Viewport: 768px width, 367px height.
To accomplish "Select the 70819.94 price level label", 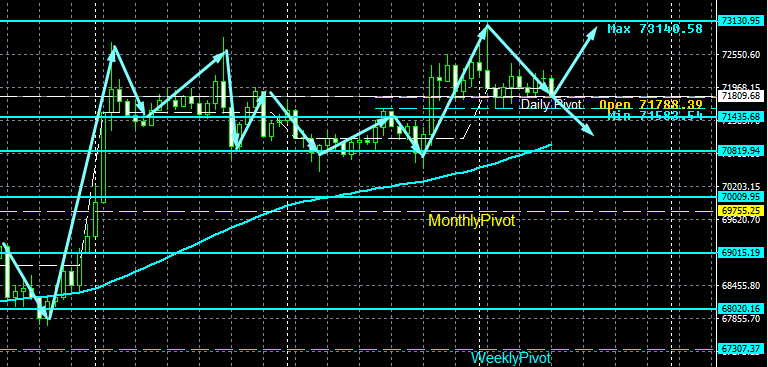I will (740, 151).
